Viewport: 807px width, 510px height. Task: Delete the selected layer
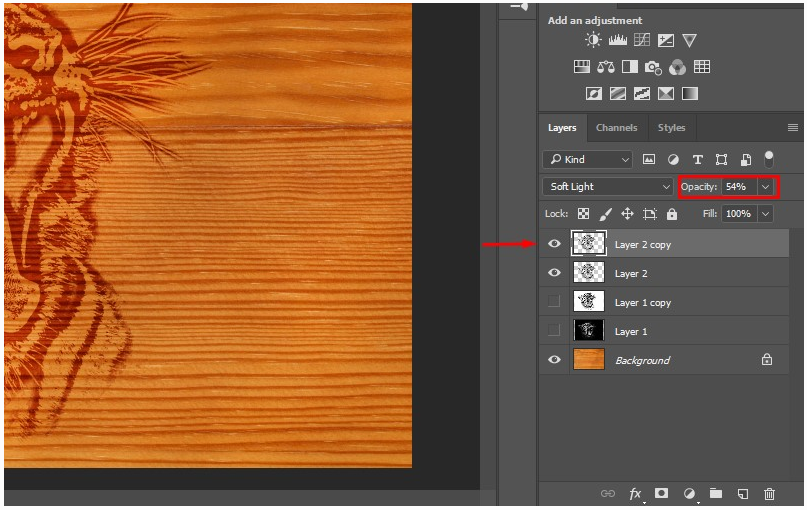pos(769,494)
